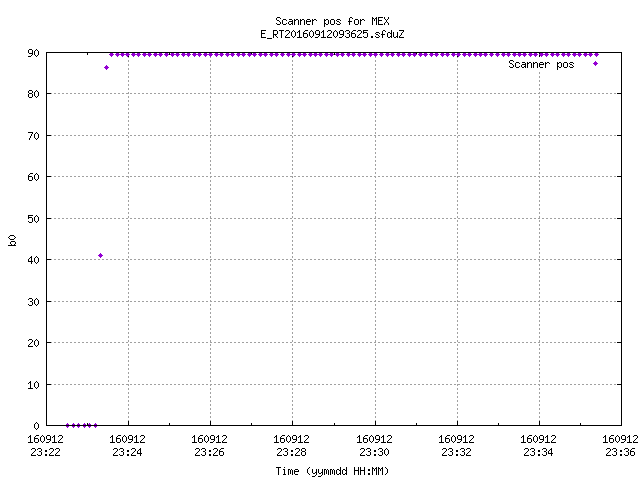Click x-axis time label 23:30
Image resolution: width=640 pixels, height=480 pixels.
coord(374,452)
